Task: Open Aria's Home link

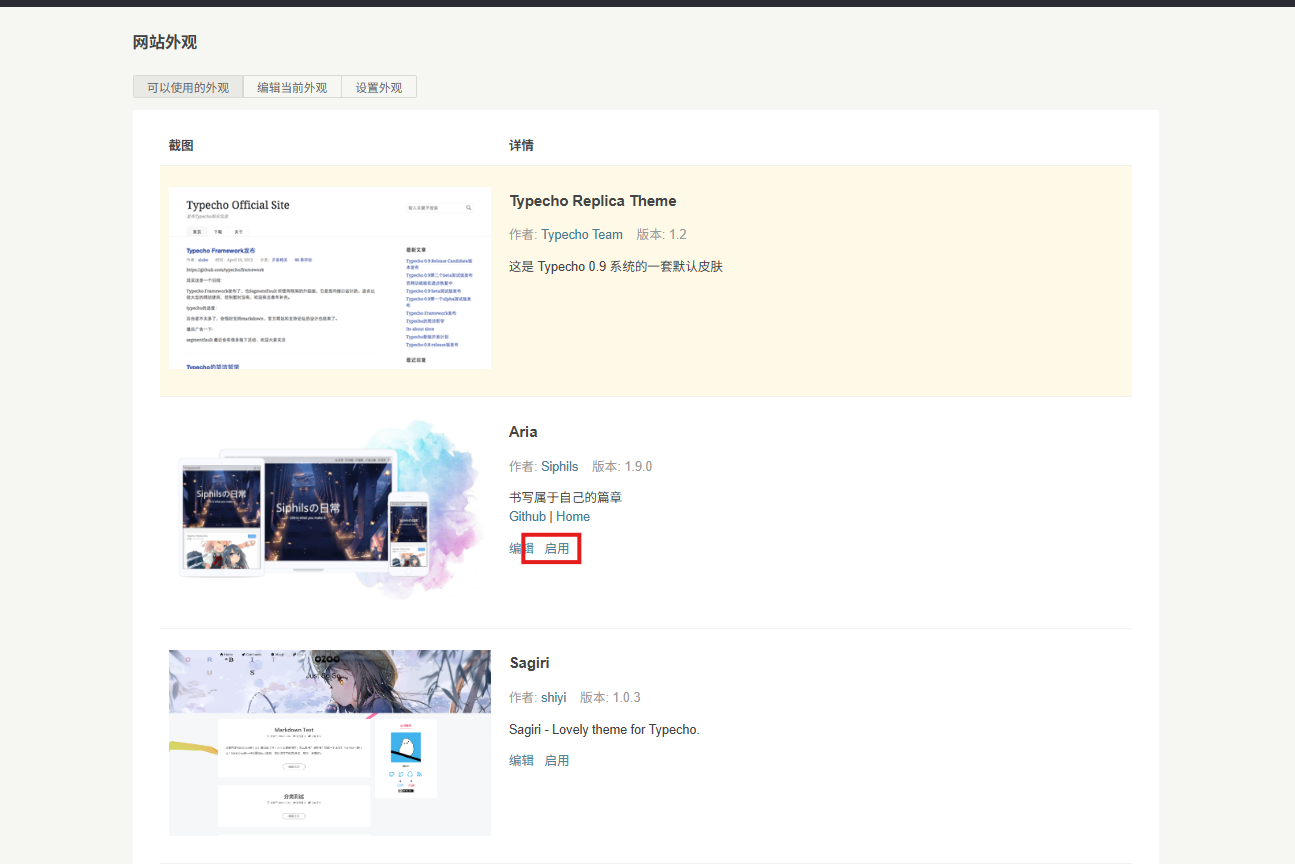Action: tap(573, 516)
